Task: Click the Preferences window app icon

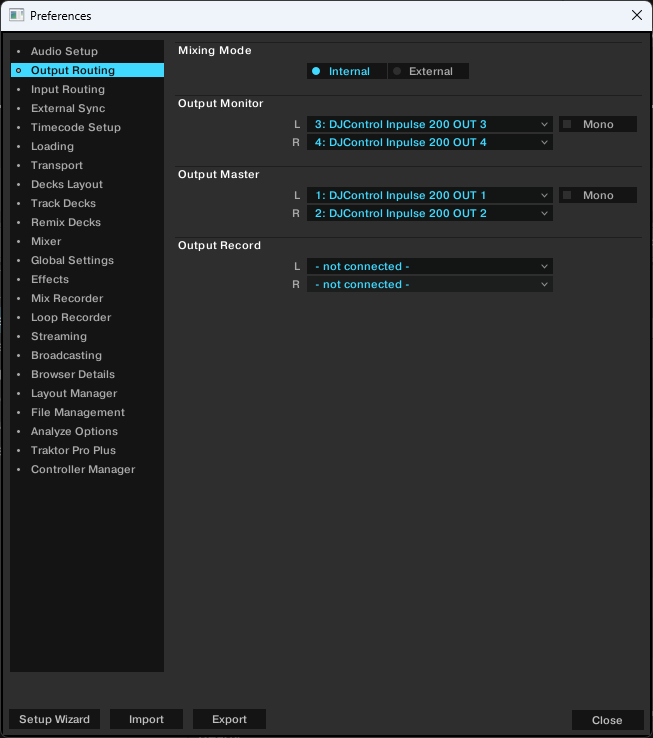Action: [16, 15]
